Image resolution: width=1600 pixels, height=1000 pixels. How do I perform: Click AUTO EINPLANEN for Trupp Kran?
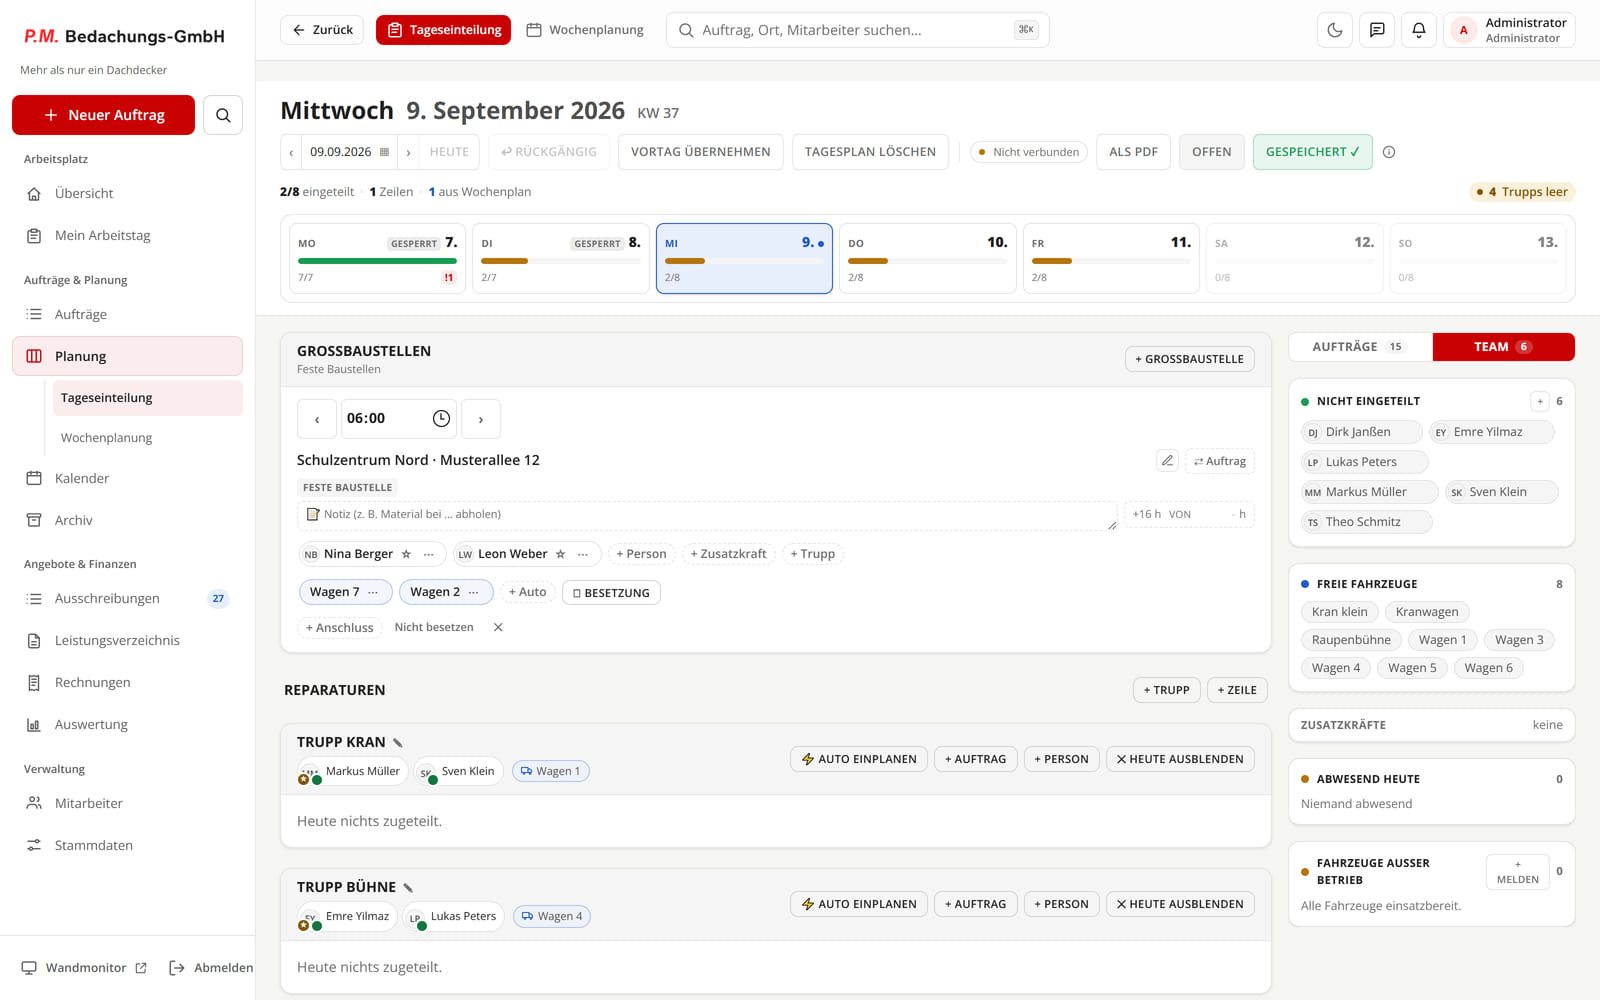click(x=859, y=759)
